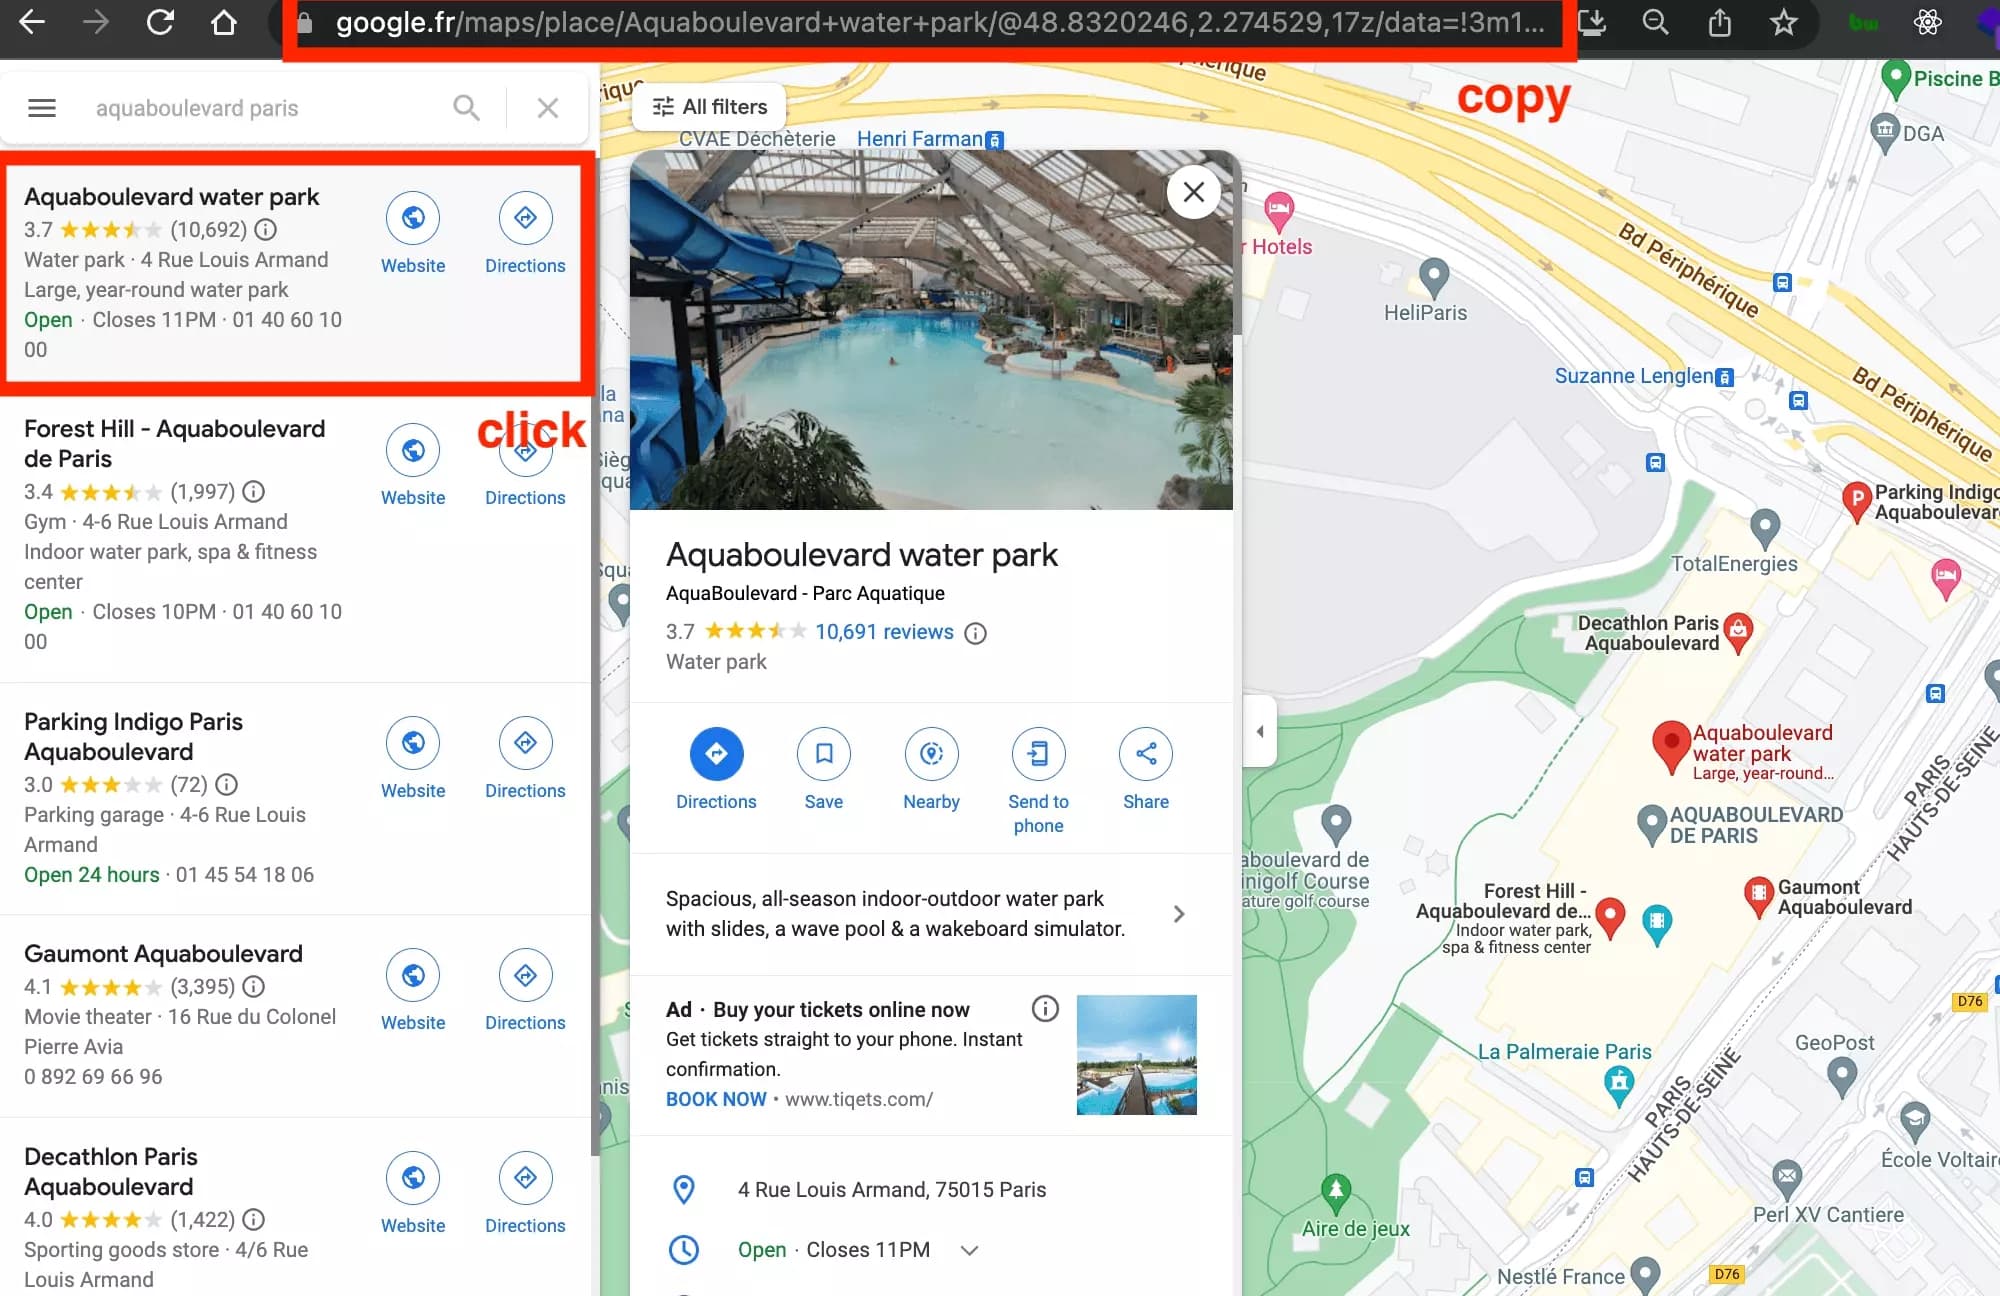
Task: Open the ticket ad thumbnail image
Action: tap(1136, 1055)
